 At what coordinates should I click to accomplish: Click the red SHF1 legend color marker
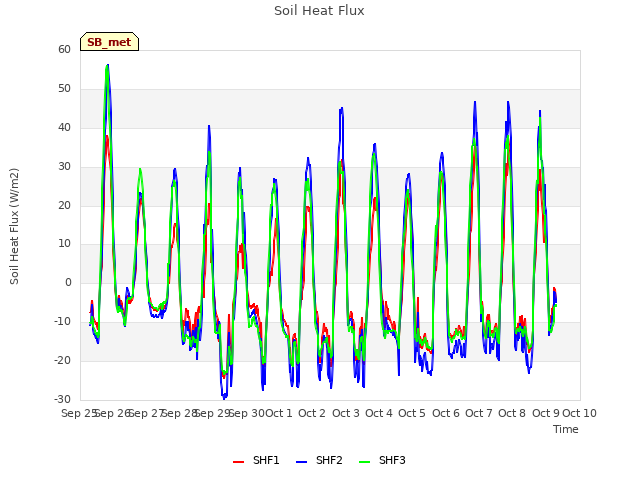(x=238, y=462)
